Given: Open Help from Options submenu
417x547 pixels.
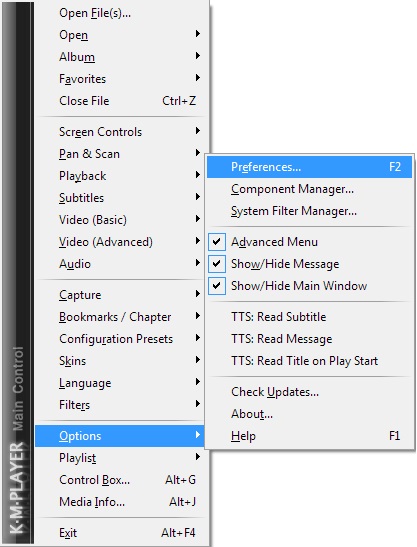Looking at the screenshot, I should tap(309, 436).
